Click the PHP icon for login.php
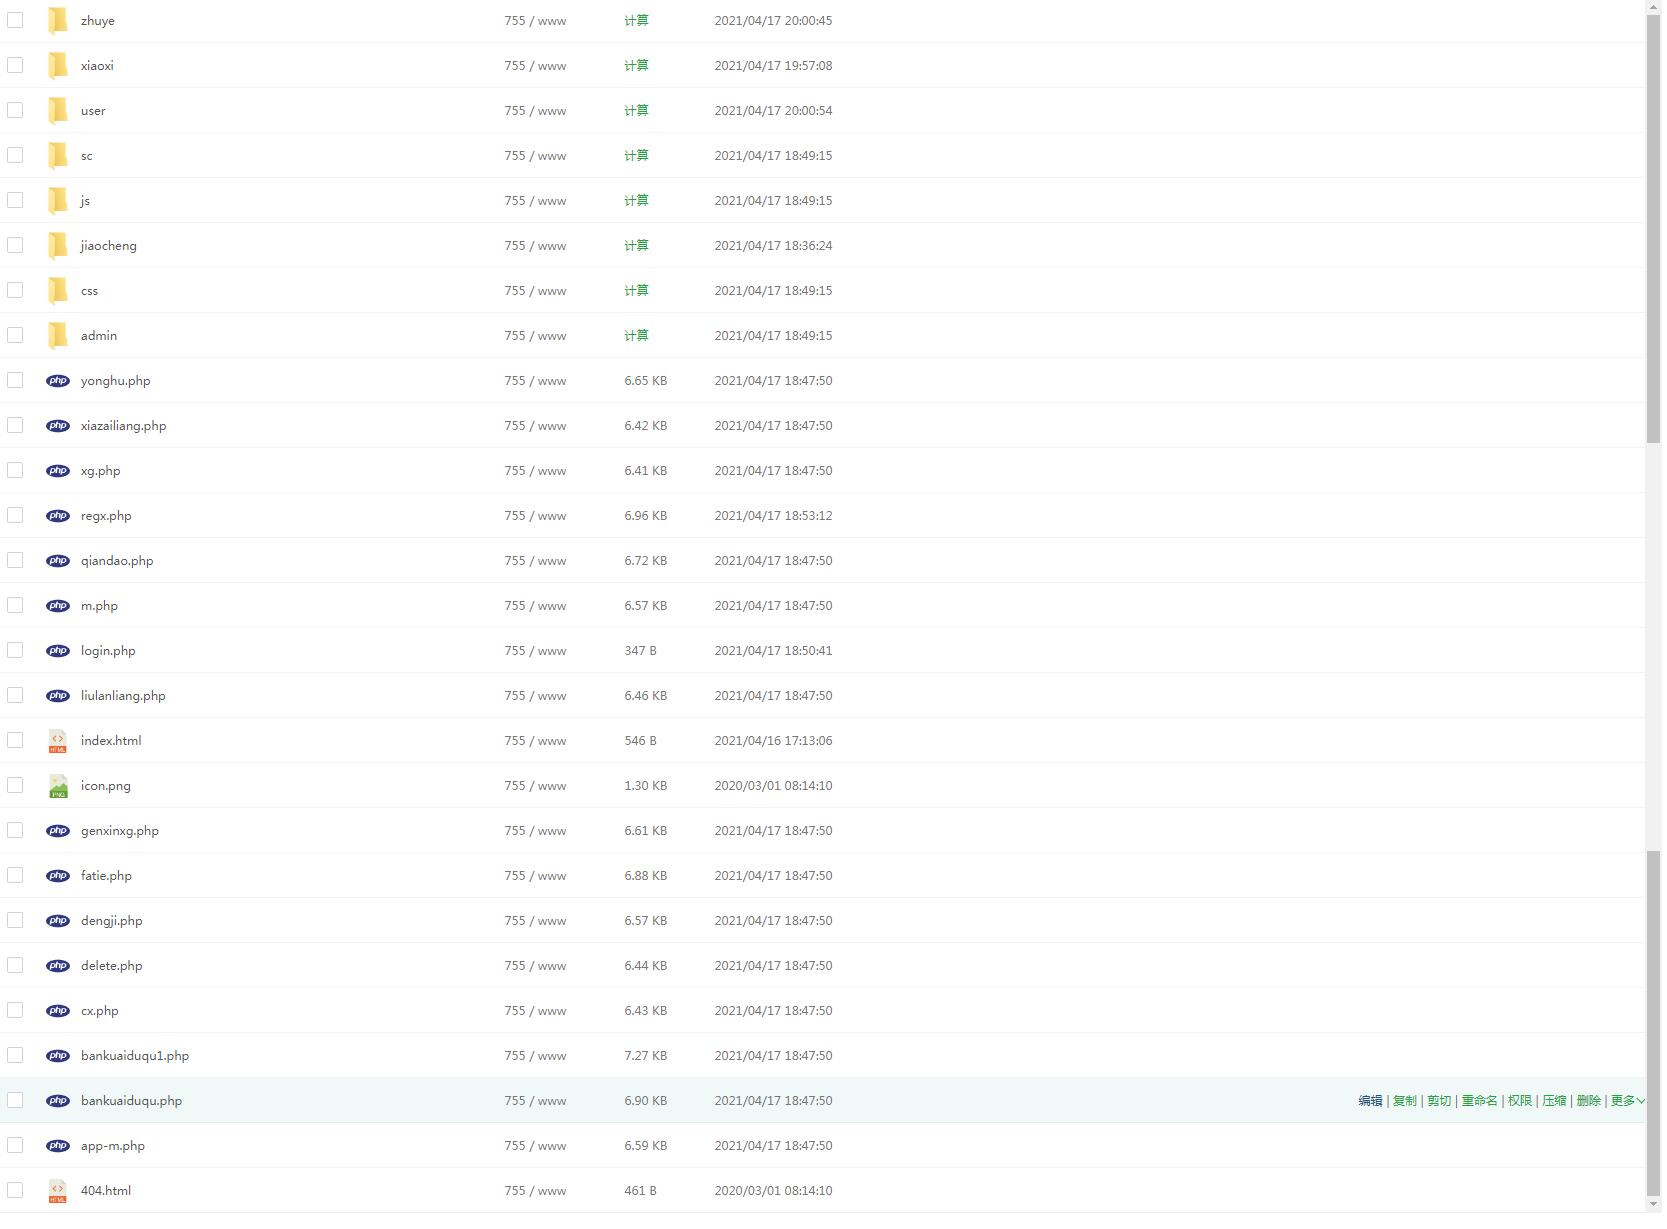1667x1229 pixels. [58, 651]
